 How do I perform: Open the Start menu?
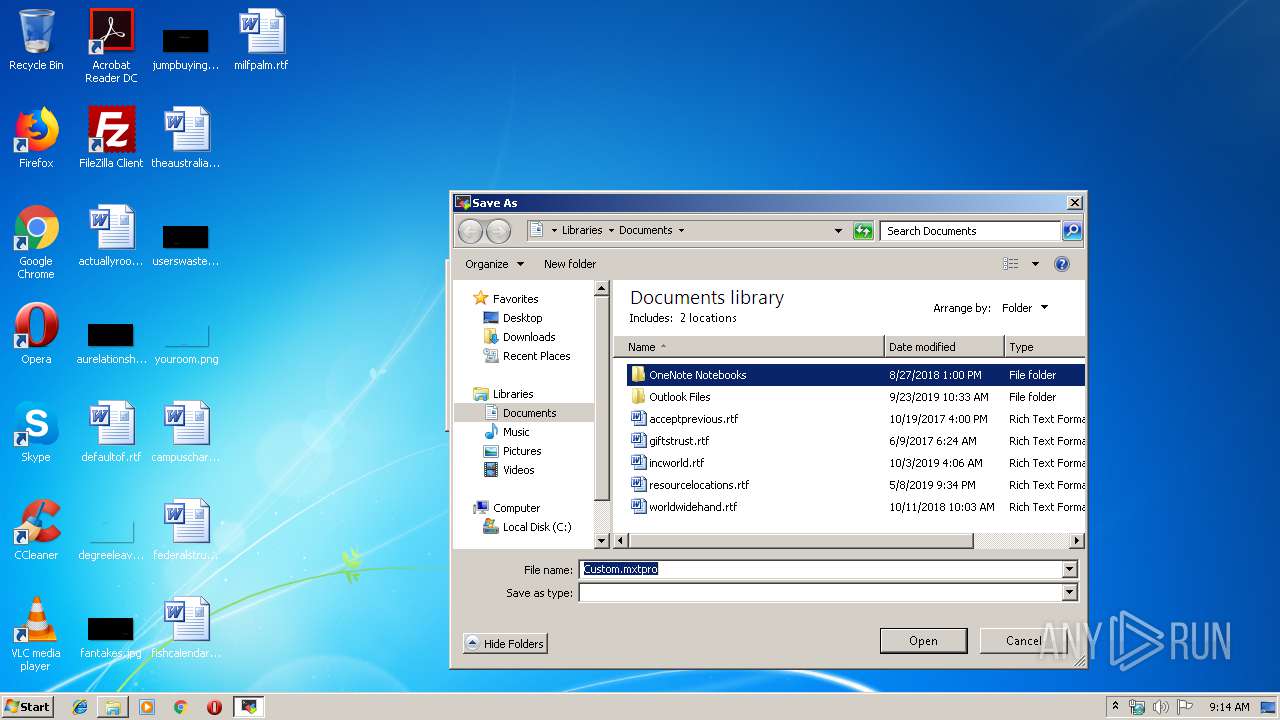coord(27,707)
